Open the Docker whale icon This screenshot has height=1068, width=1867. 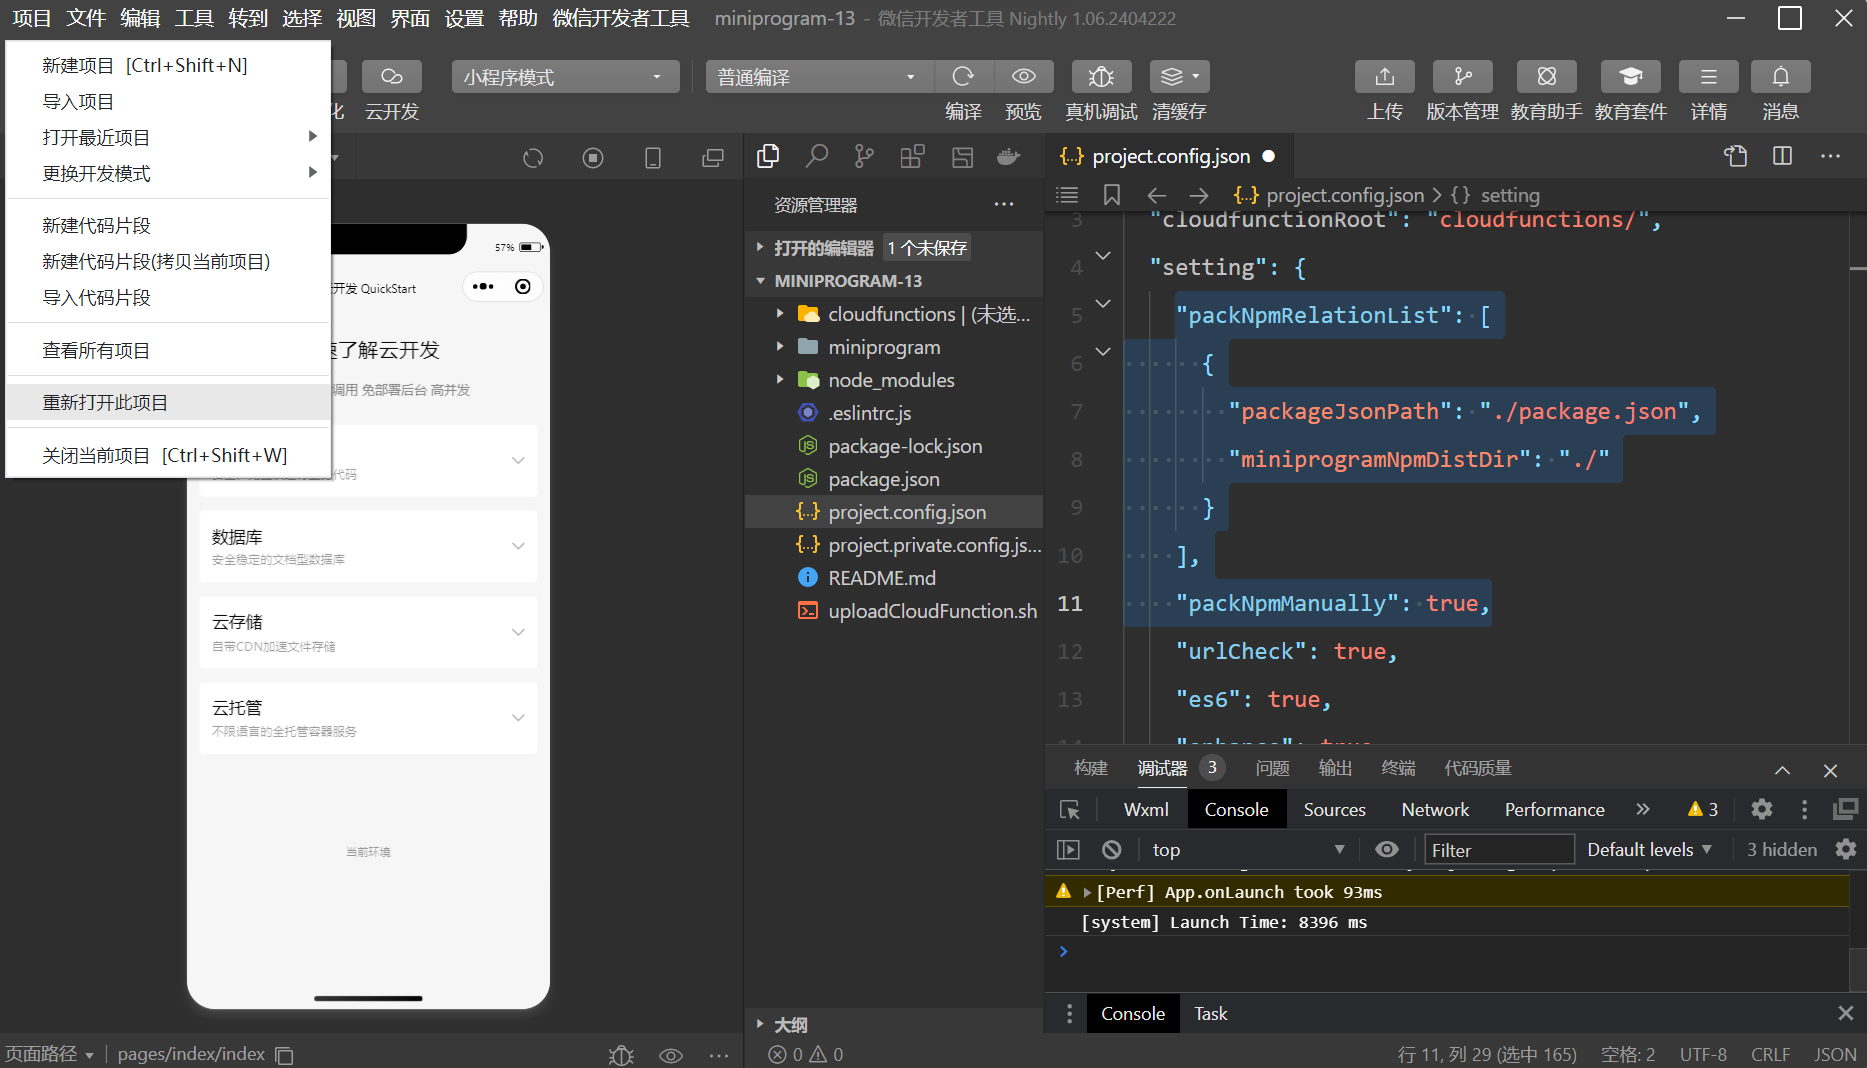(x=1009, y=156)
